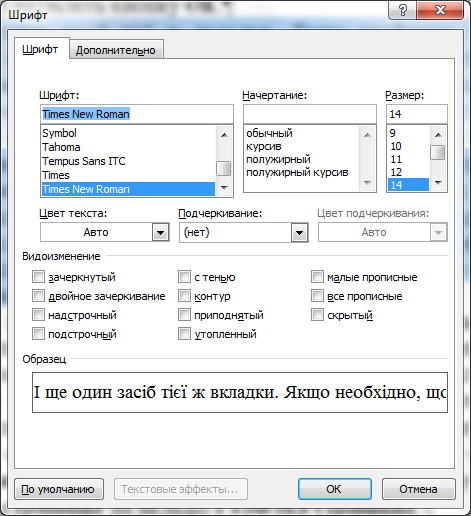Select Tahoma in the font list

[x=128, y=147]
